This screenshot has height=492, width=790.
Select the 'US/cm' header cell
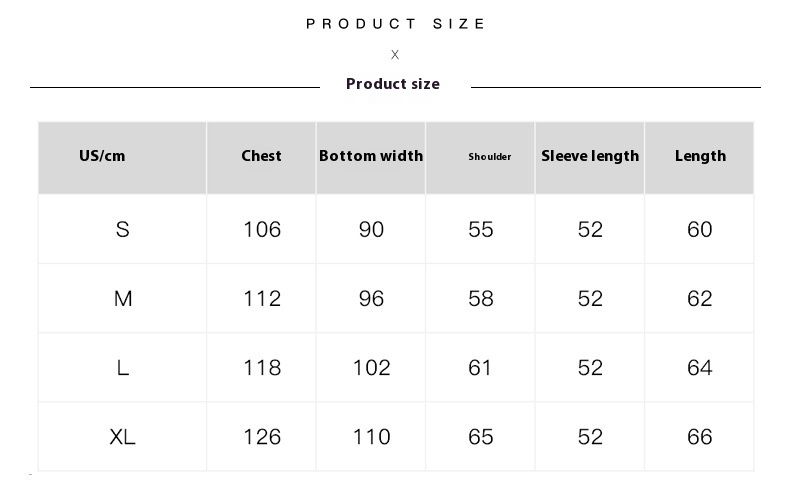coord(102,156)
